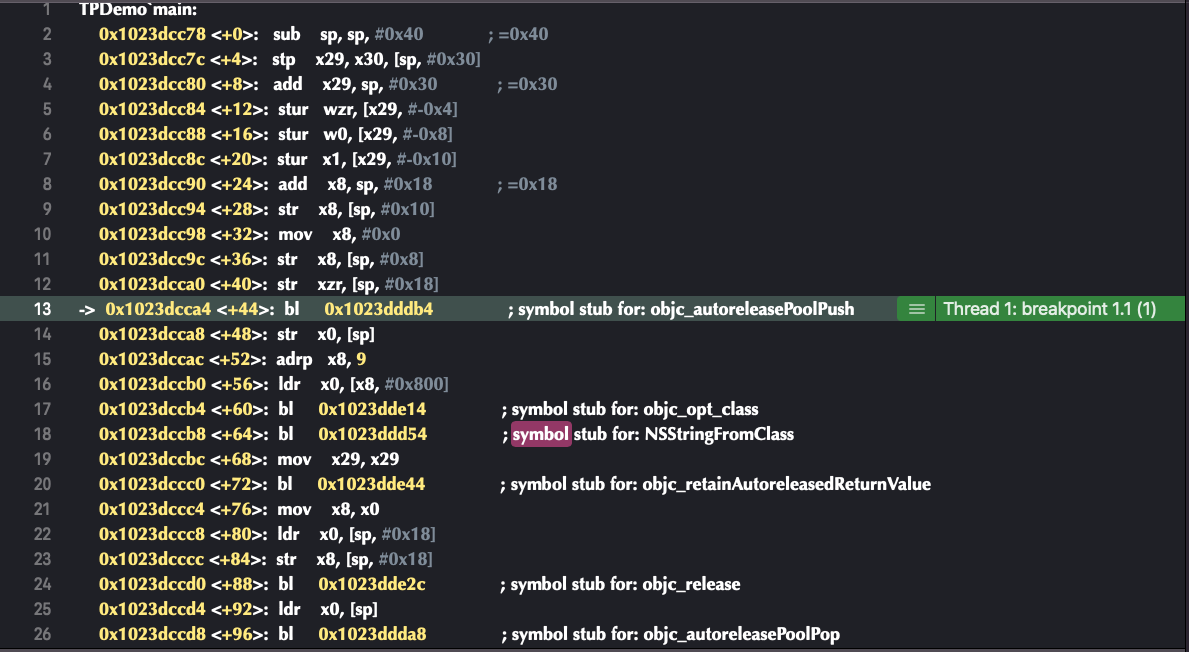Click the lines icon beside the Thread 1 annotation

pos(916,309)
